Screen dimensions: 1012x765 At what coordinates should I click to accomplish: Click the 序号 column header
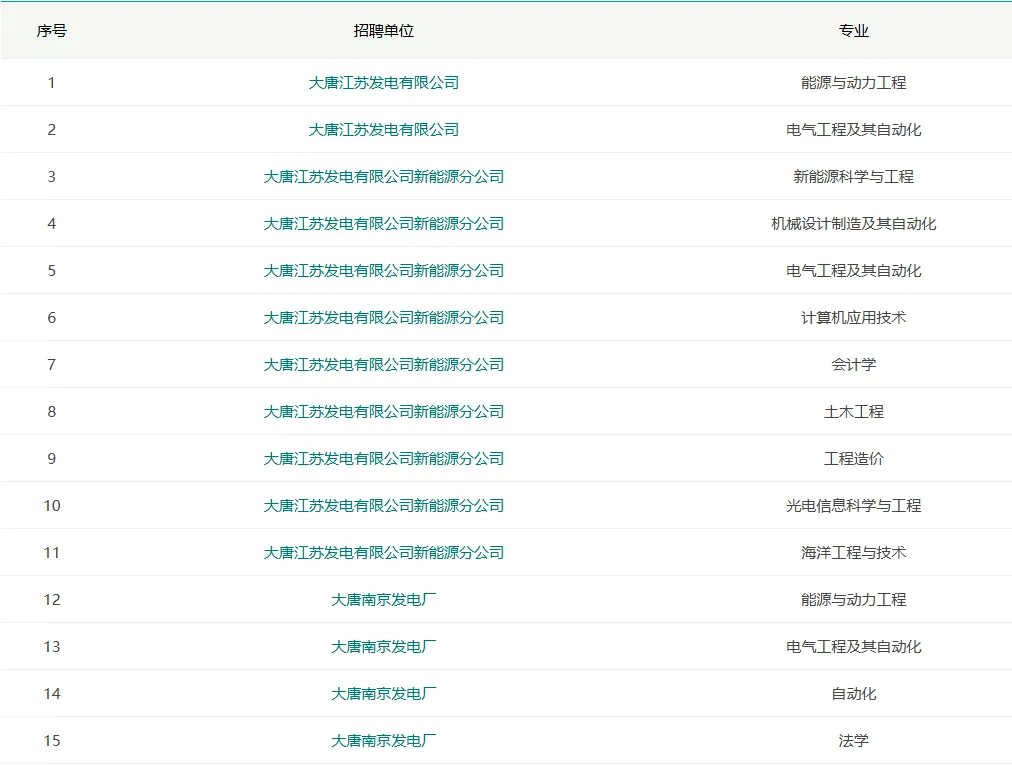pyautogui.click(x=52, y=31)
